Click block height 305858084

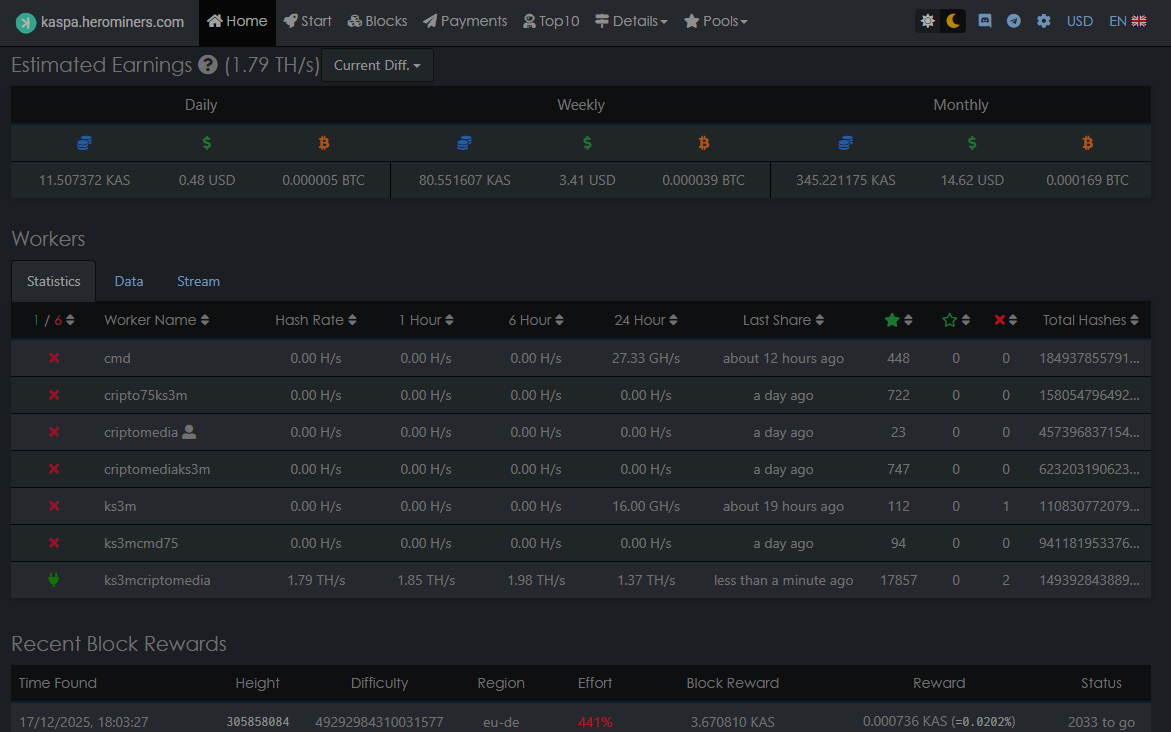click(x=258, y=722)
